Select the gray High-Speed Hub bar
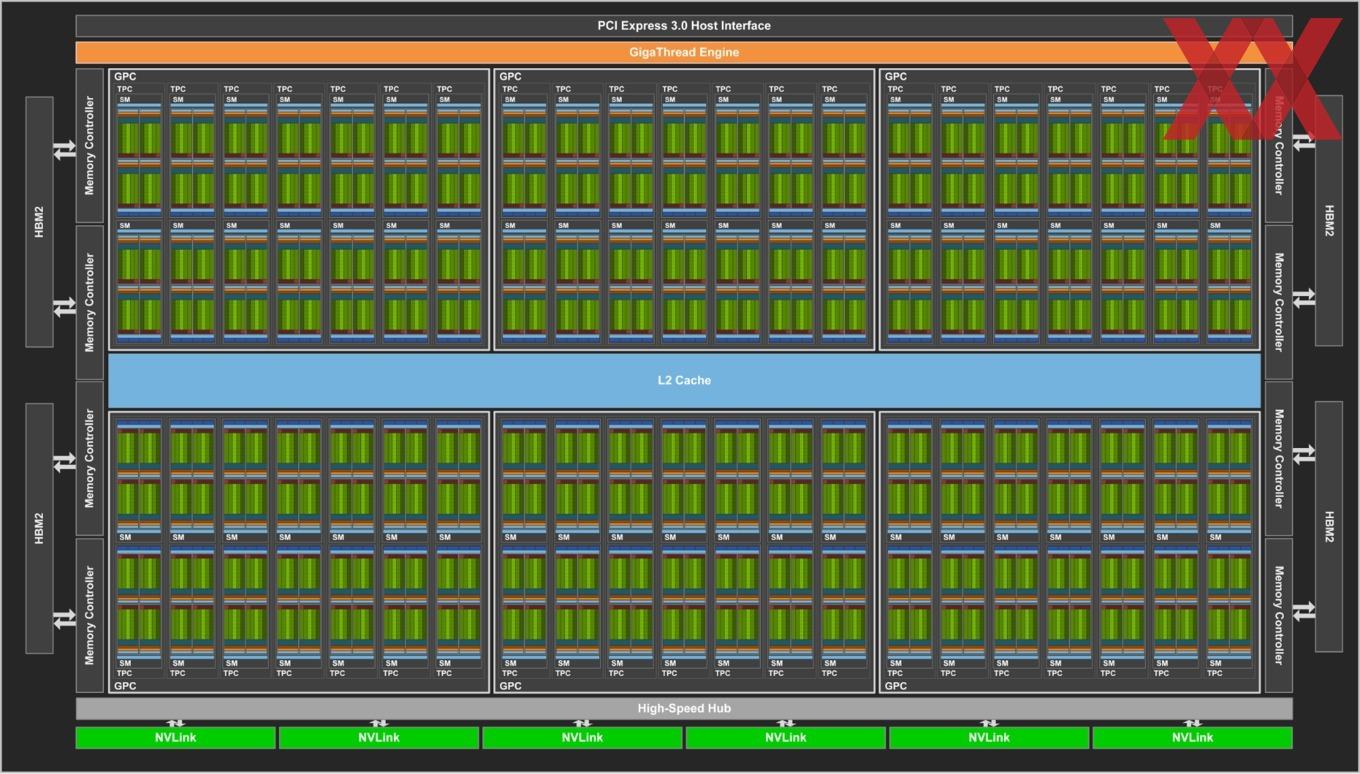This screenshot has width=1360, height=774. click(684, 708)
